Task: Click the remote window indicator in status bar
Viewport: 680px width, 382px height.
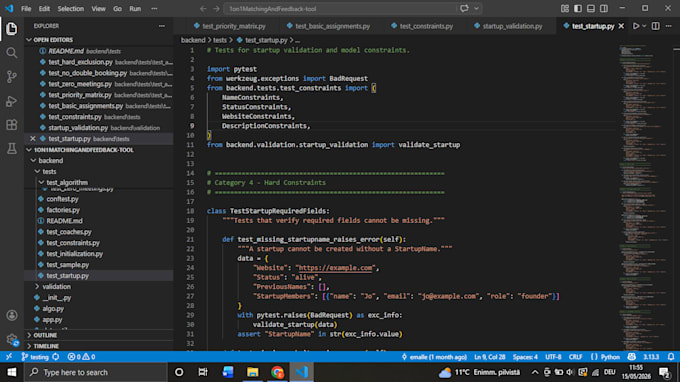Action: pos(9,357)
